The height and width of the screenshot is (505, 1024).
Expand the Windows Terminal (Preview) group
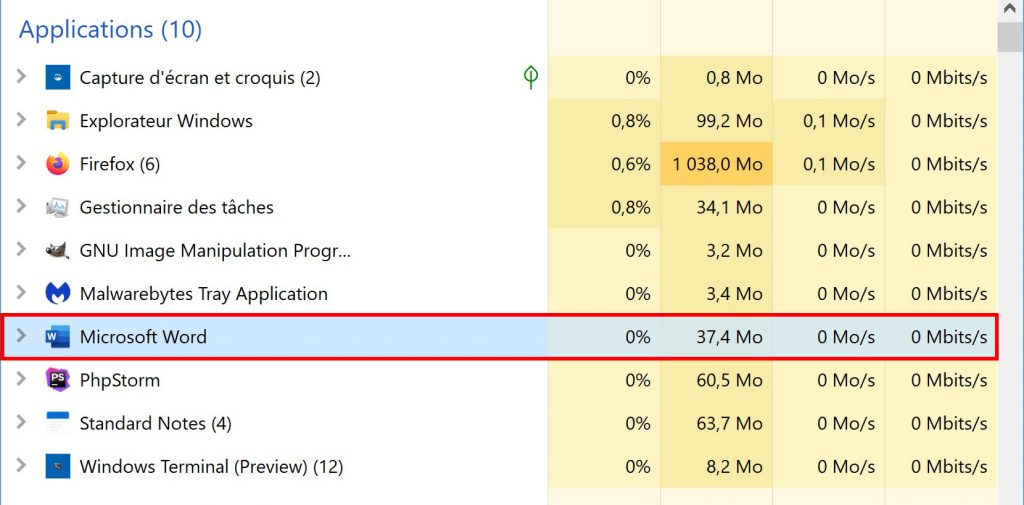(21, 466)
